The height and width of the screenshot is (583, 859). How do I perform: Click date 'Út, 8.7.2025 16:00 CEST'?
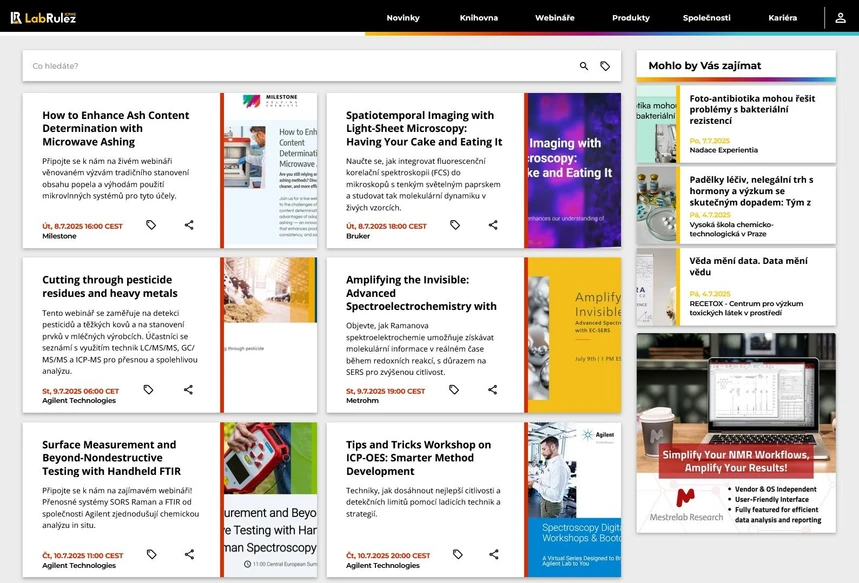coord(82,226)
